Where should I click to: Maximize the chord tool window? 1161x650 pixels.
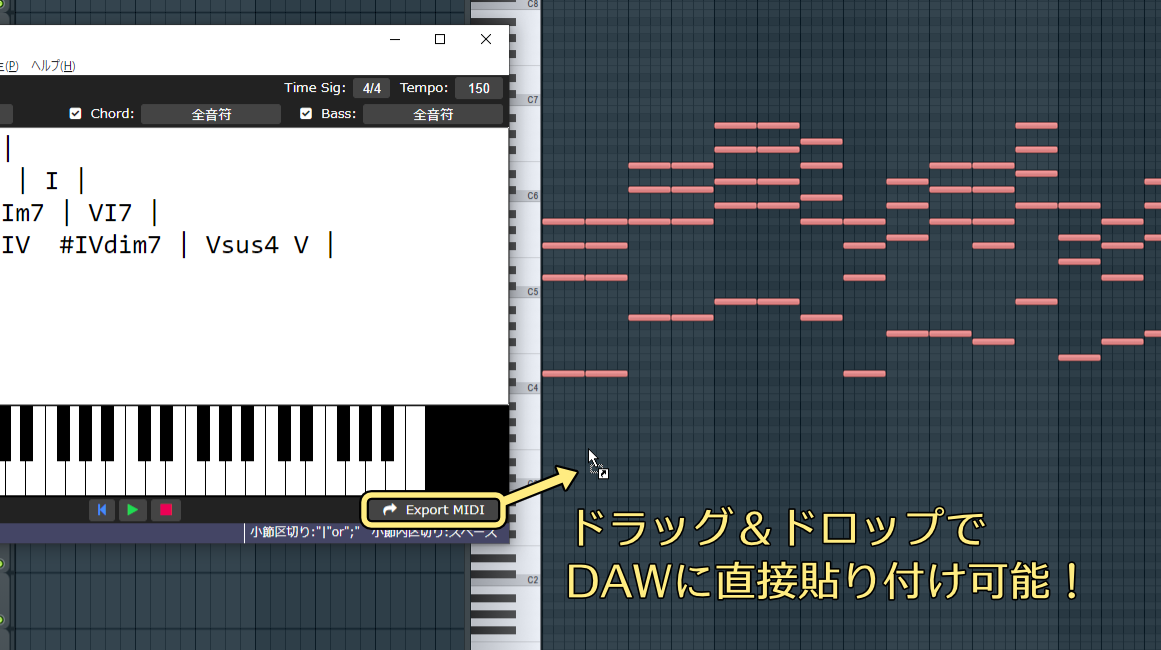pyautogui.click(x=440, y=39)
